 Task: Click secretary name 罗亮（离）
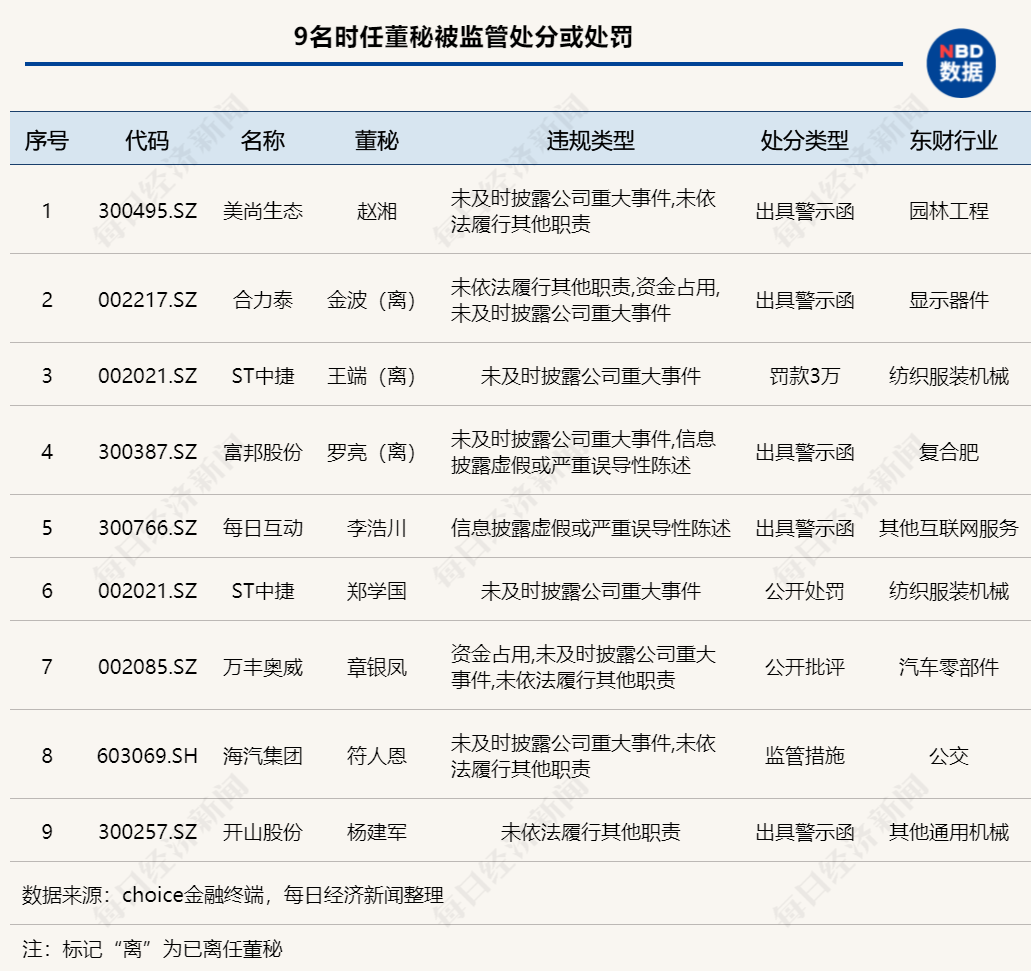372,452
